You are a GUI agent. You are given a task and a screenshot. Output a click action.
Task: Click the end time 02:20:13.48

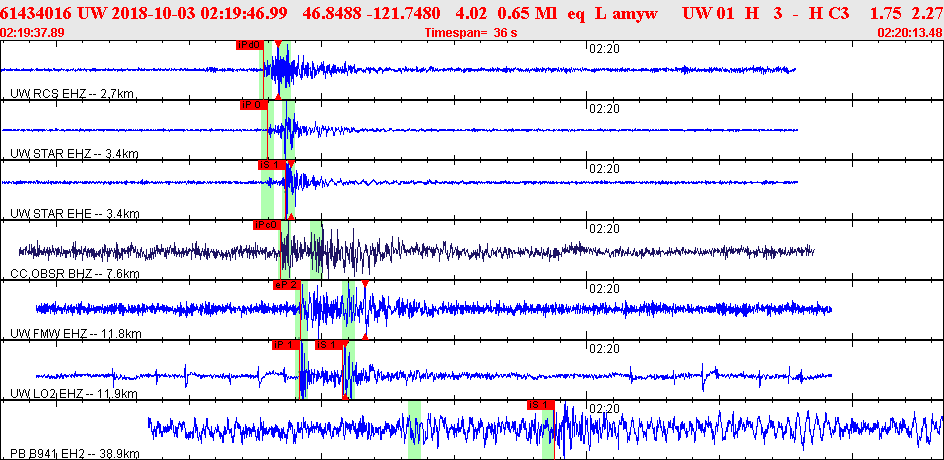910,32
